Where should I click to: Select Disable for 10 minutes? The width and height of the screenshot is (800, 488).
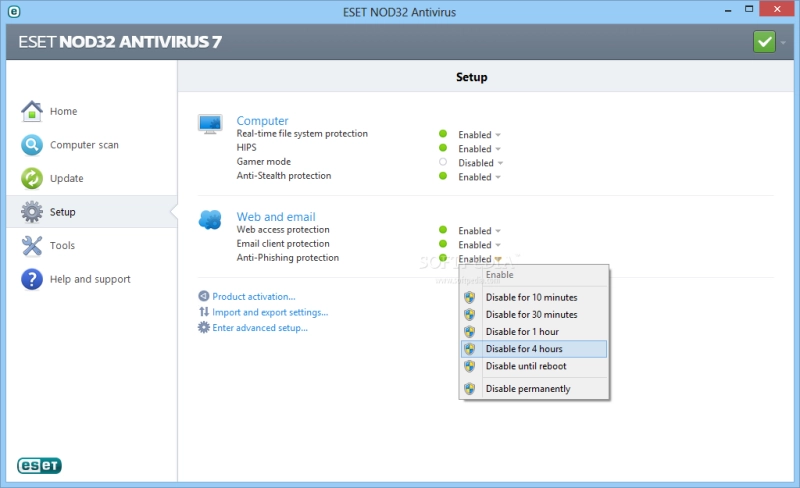pyautogui.click(x=534, y=297)
